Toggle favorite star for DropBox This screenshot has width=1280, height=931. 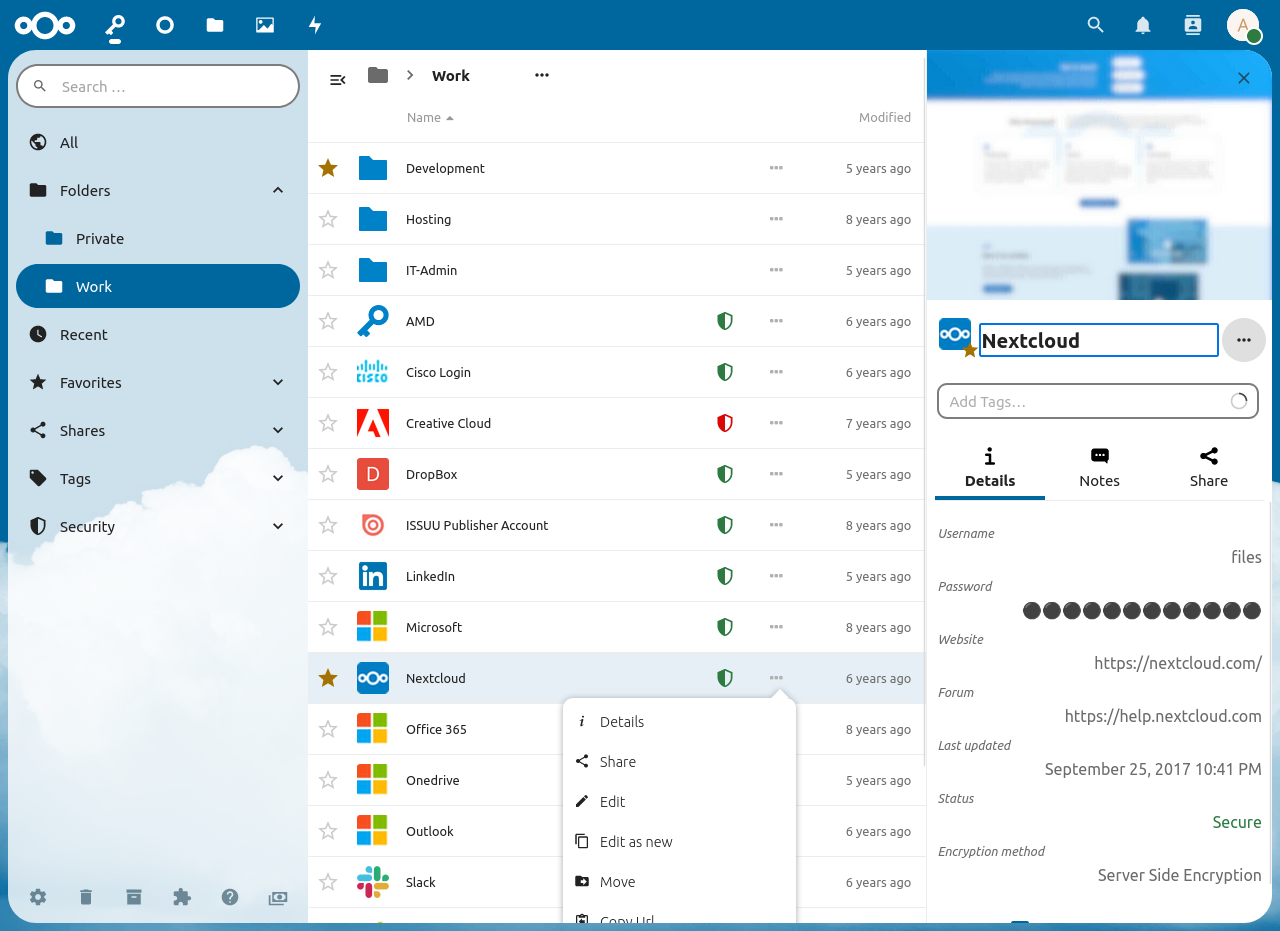click(x=328, y=474)
